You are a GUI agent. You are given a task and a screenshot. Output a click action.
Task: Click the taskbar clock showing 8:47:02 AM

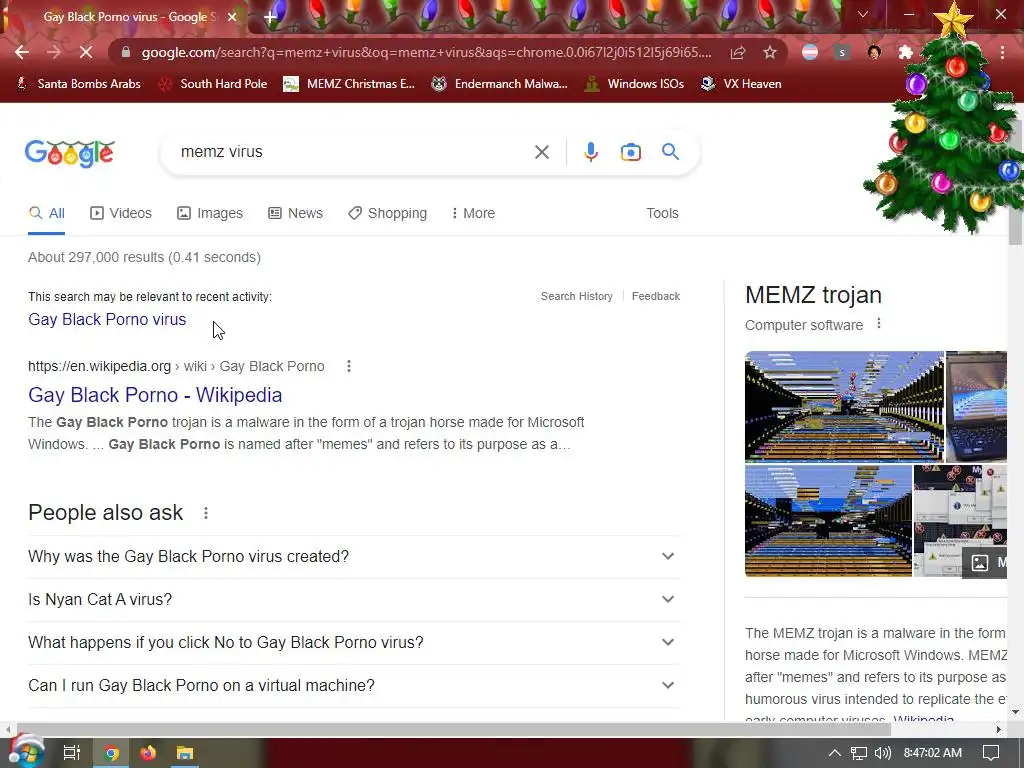(x=933, y=753)
